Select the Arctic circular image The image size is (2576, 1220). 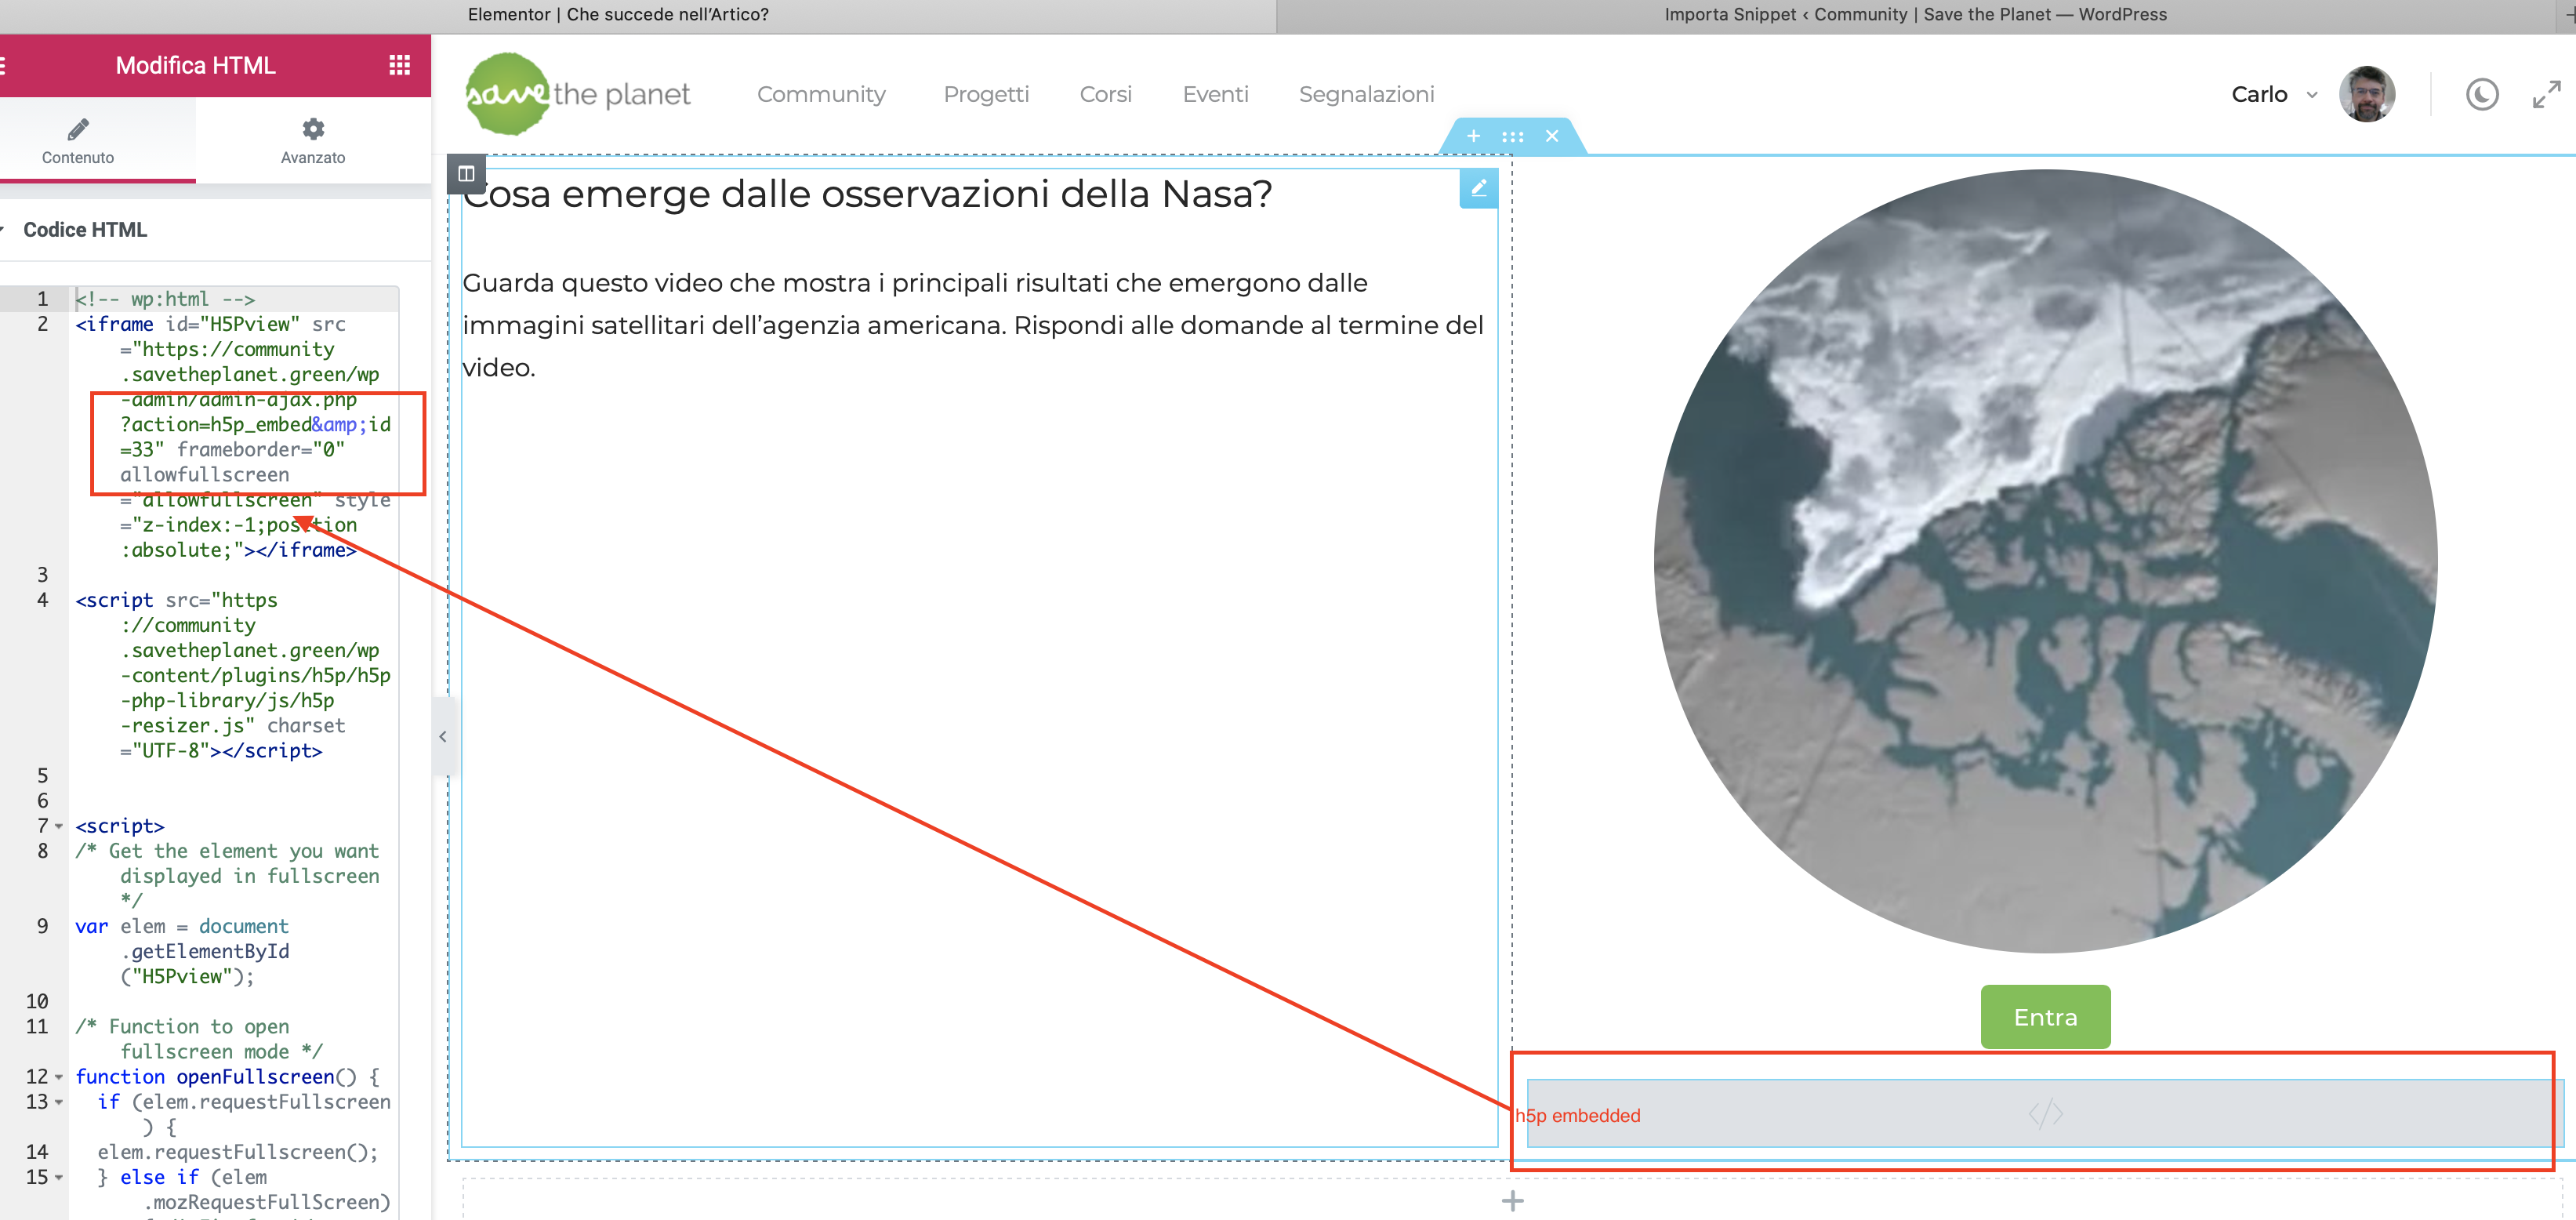(2045, 561)
